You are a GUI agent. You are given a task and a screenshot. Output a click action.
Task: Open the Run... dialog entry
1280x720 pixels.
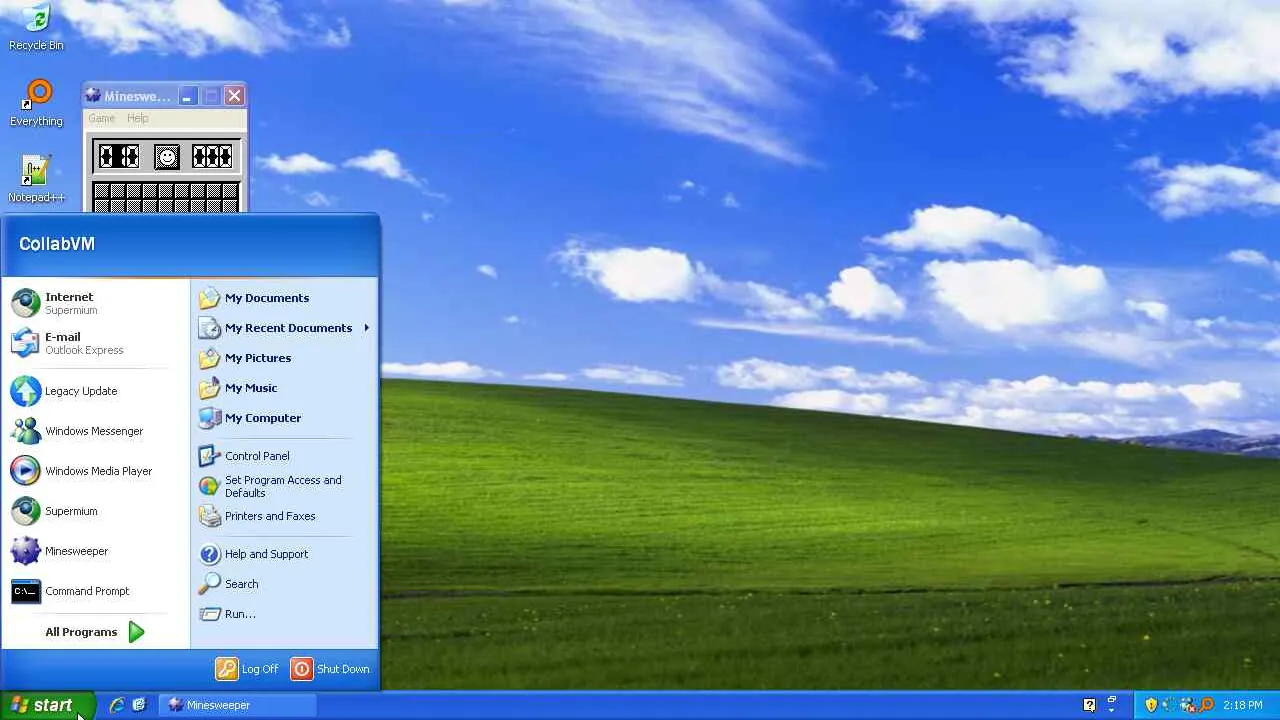tap(284, 614)
